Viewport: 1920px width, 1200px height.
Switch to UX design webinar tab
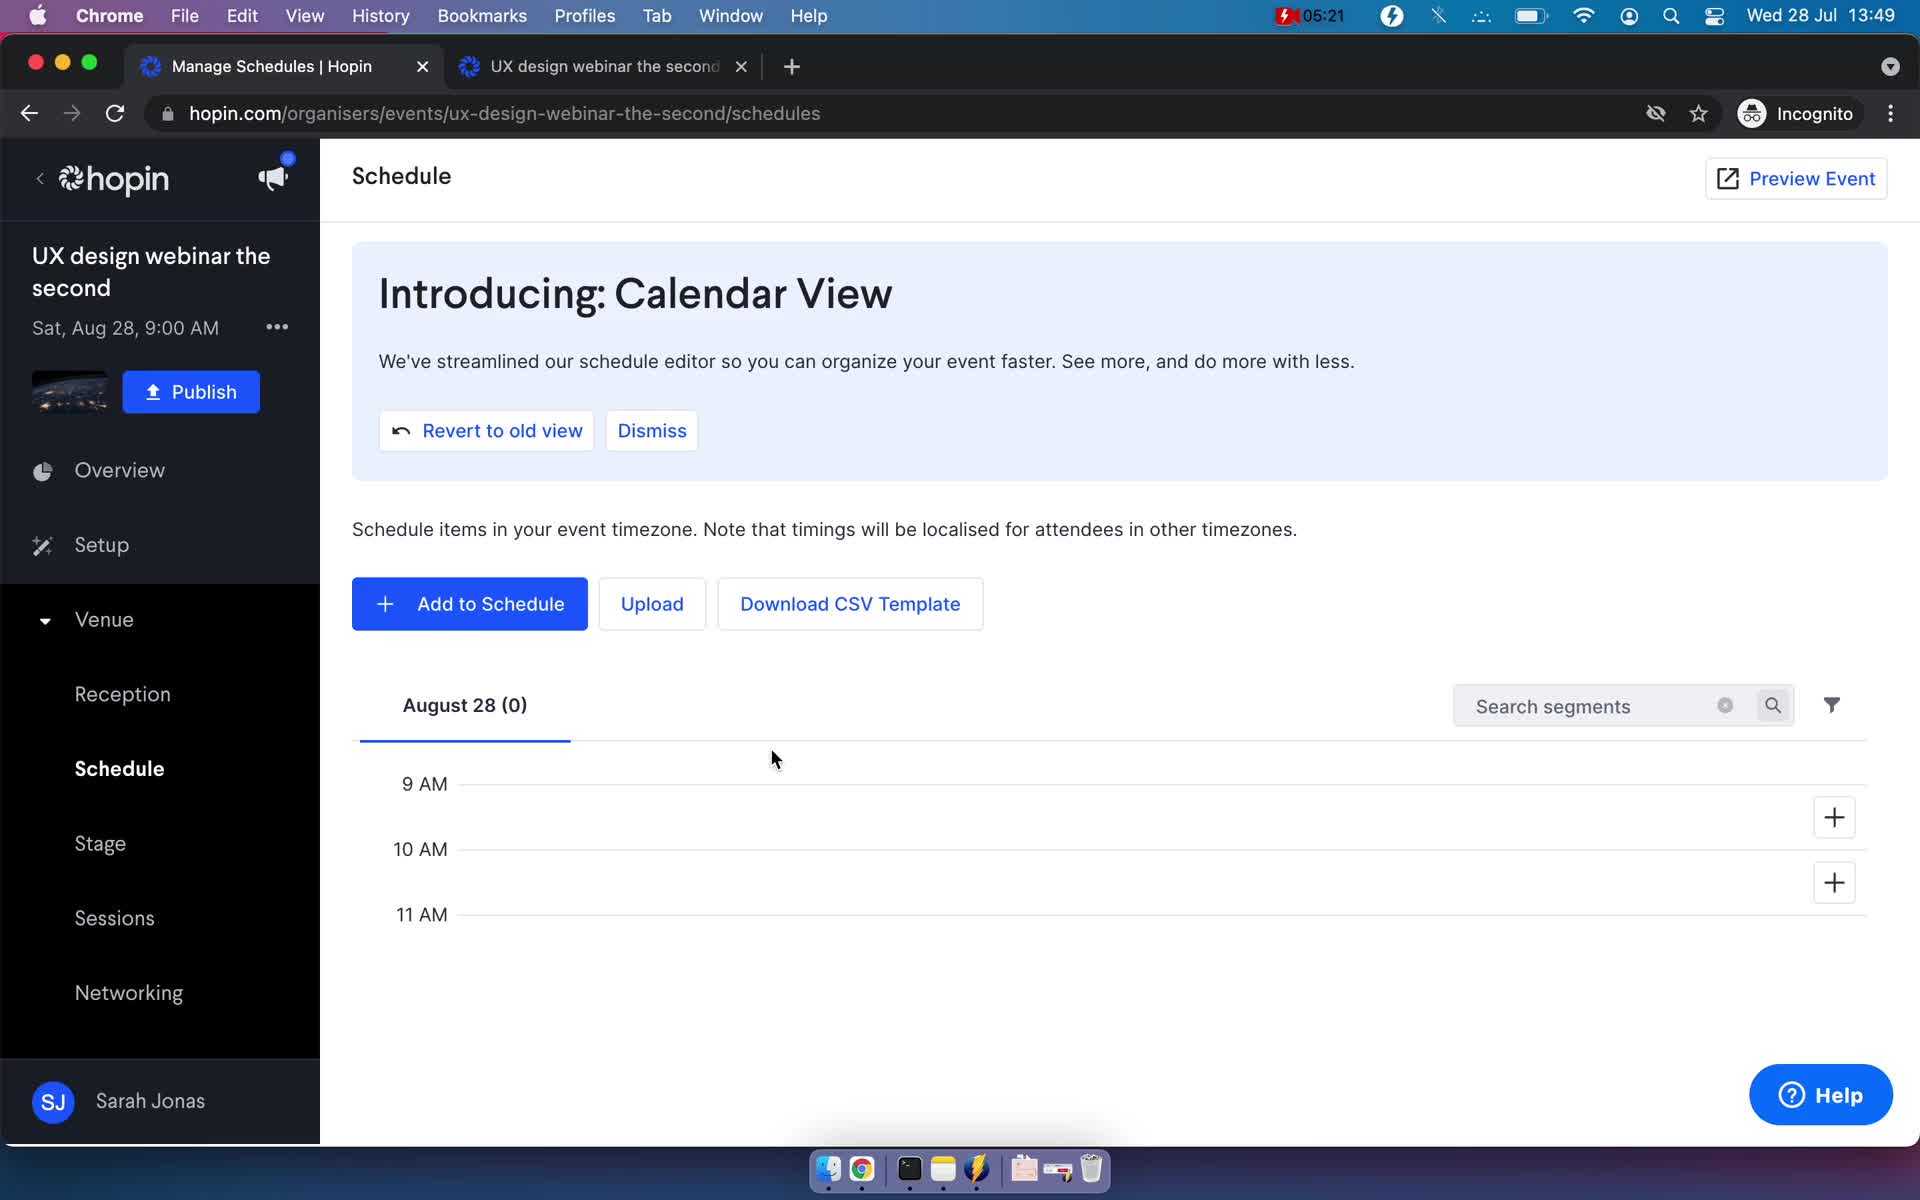click(x=604, y=66)
